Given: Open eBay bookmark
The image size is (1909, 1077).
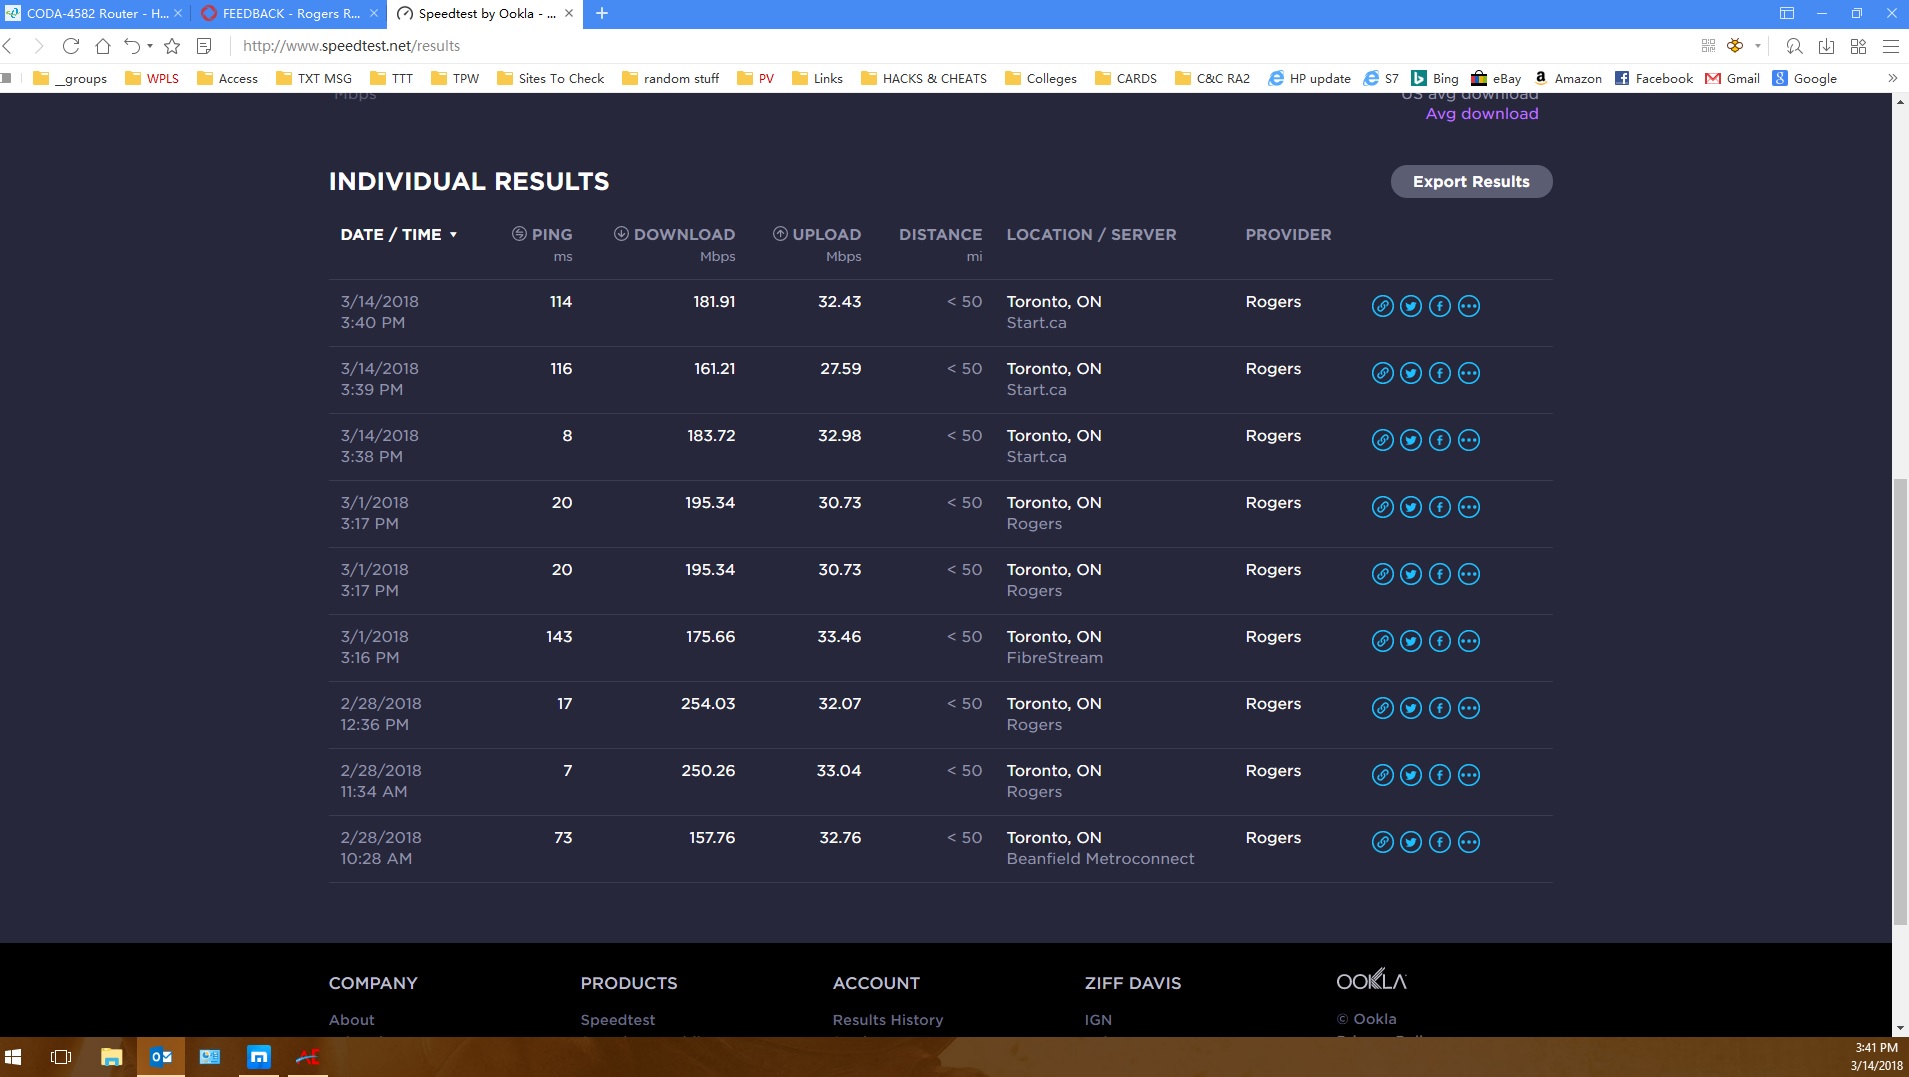Looking at the screenshot, I should [x=1496, y=78].
